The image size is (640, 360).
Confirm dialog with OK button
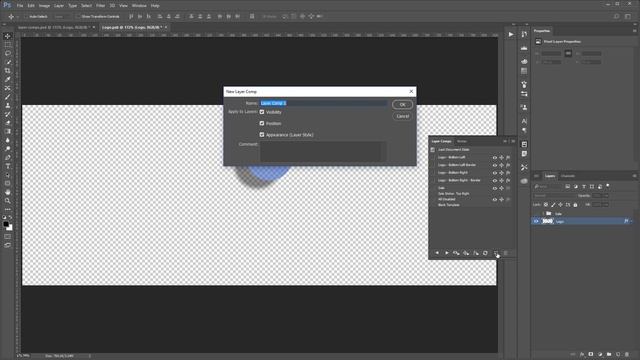click(x=402, y=104)
